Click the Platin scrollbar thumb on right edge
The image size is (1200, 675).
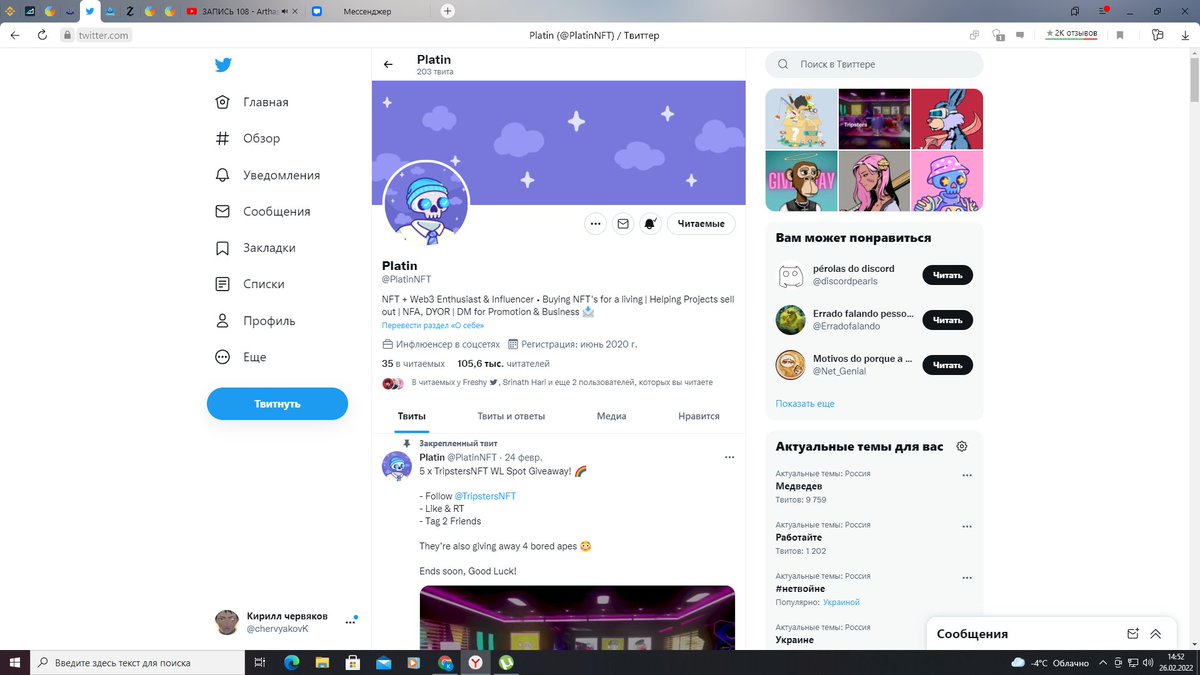pos(1194,78)
